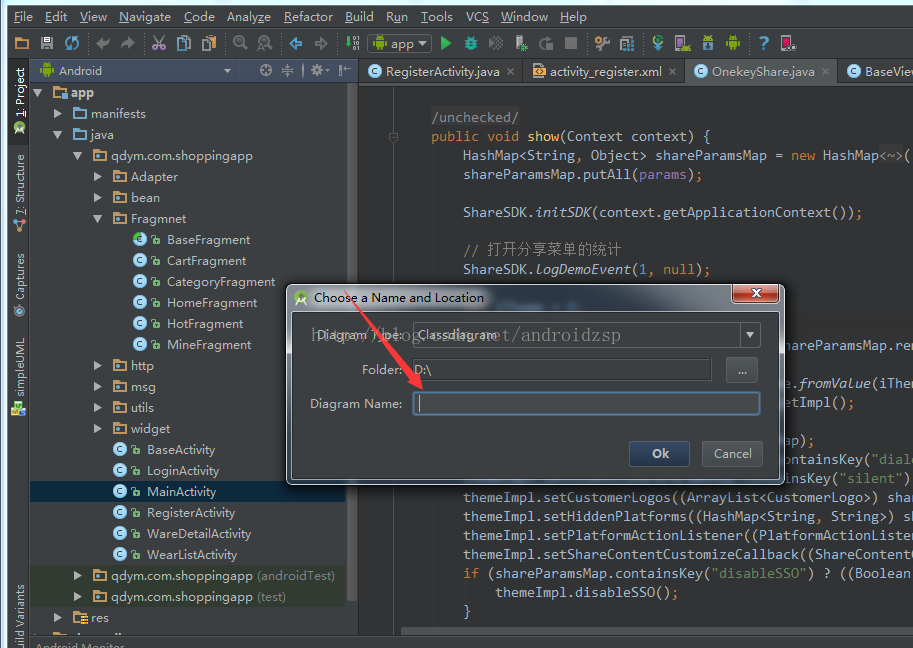Open the Captures side tool window
The width and height of the screenshot is (913, 648).
[x=19, y=285]
